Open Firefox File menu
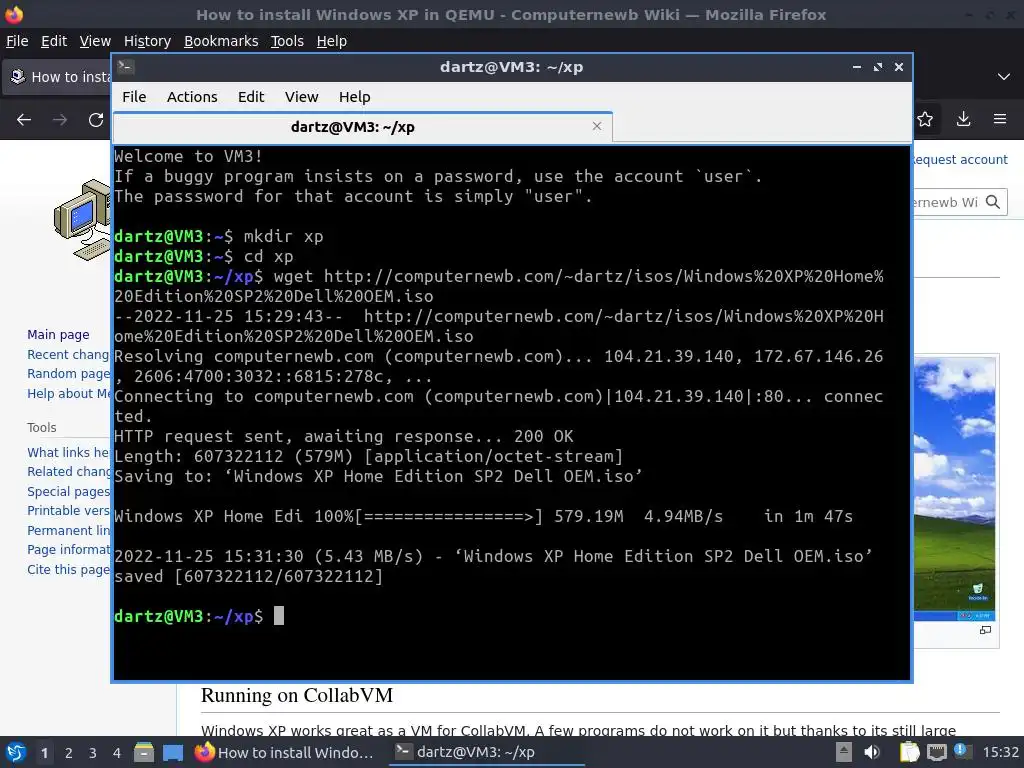1024x768 pixels. coord(17,41)
